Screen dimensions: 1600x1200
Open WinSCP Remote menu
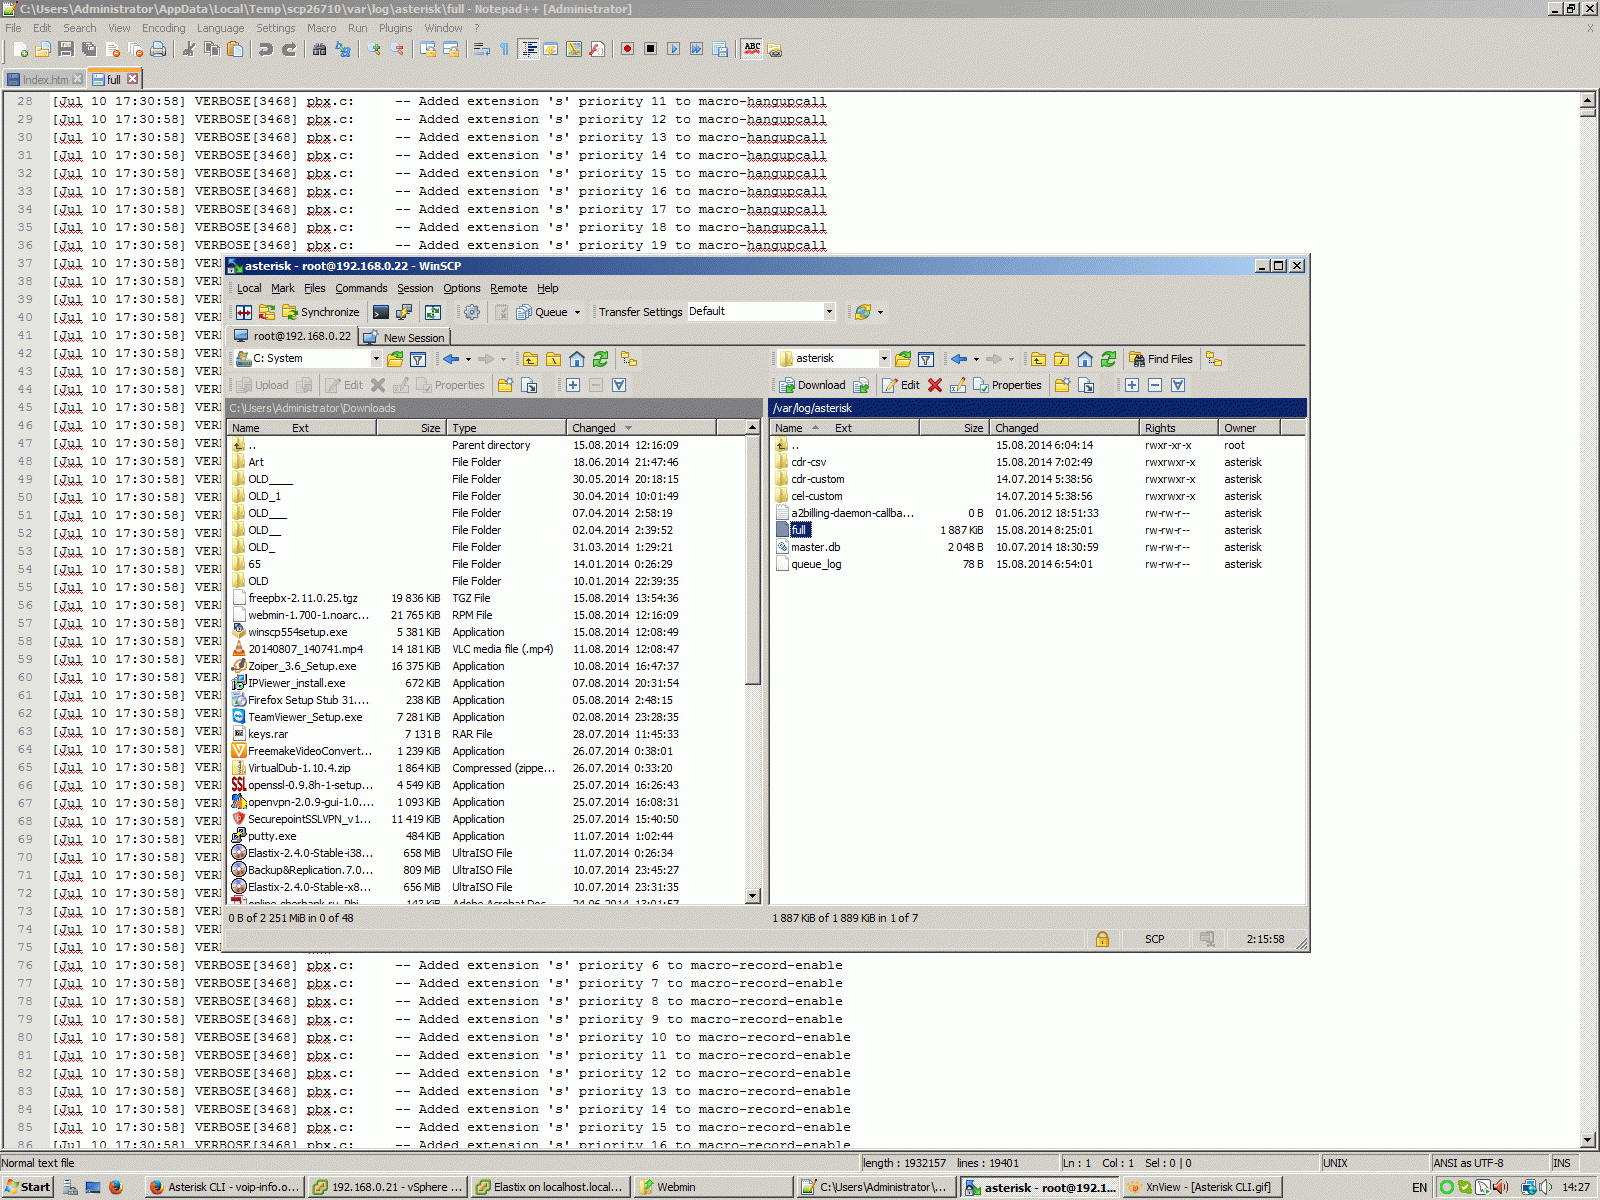tap(508, 288)
